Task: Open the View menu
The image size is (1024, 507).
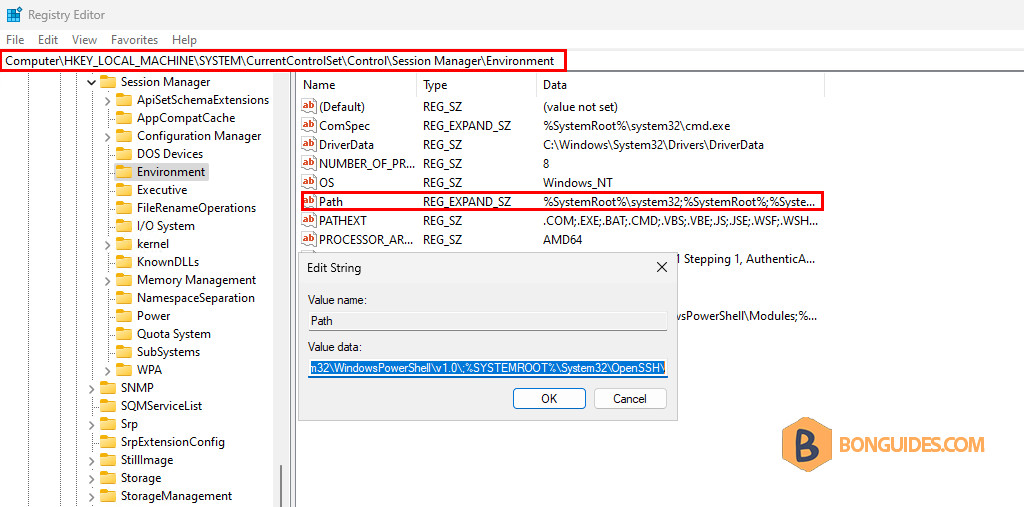Action: 84,40
